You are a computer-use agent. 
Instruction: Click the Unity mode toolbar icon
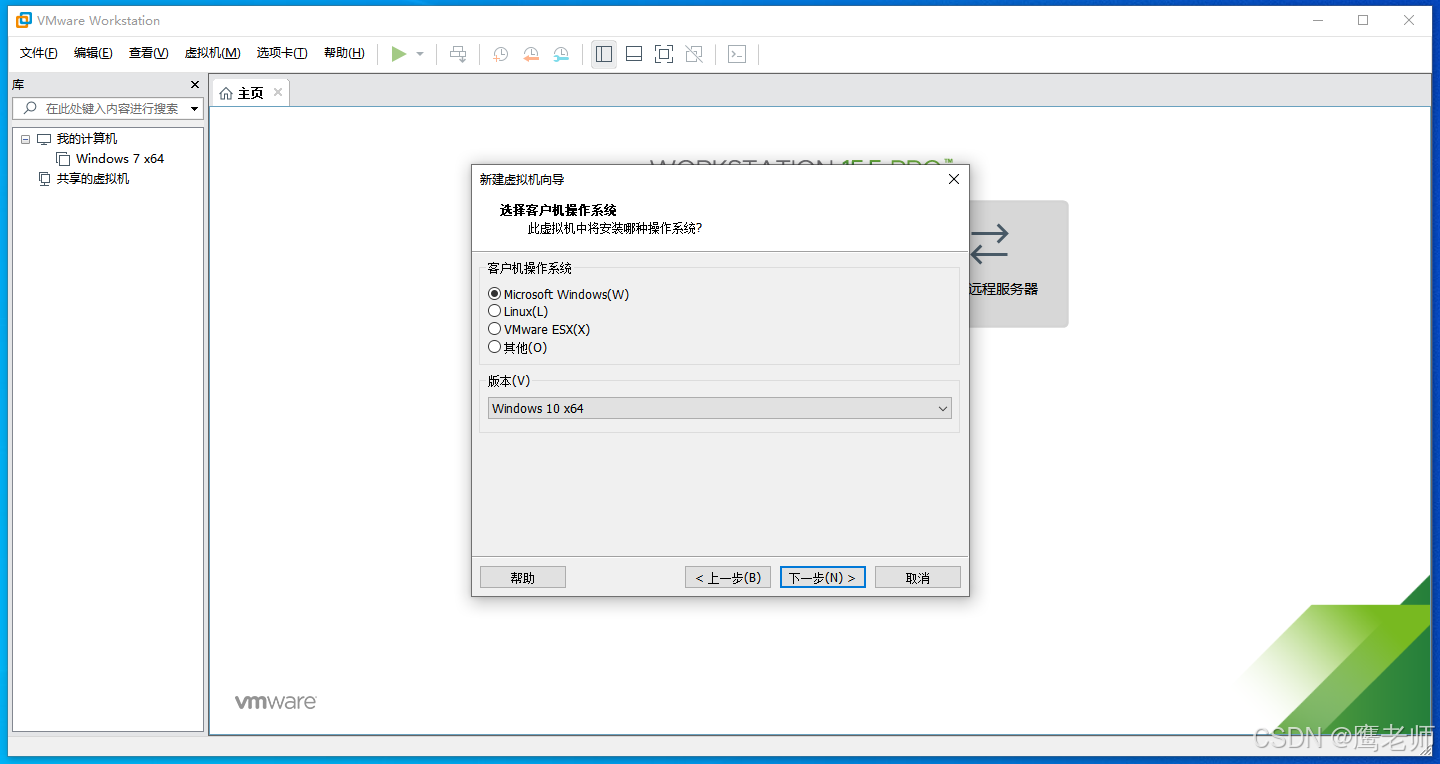(x=694, y=54)
